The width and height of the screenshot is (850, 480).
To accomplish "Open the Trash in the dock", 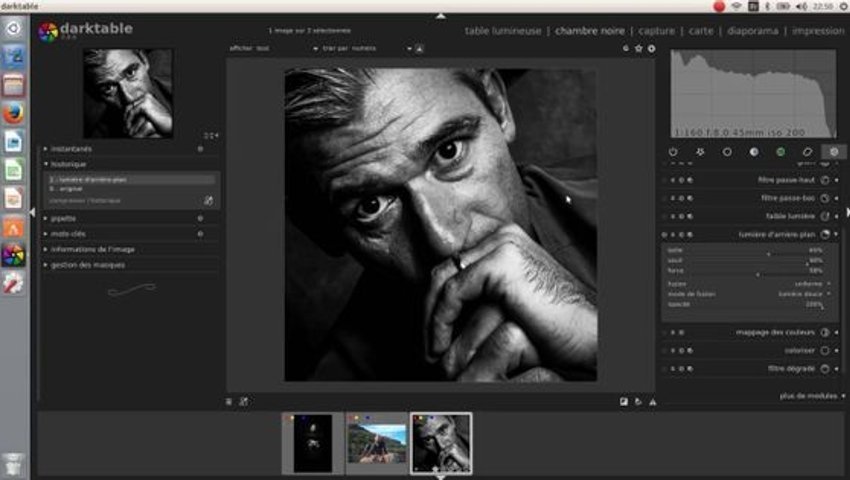I will tap(14, 465).
